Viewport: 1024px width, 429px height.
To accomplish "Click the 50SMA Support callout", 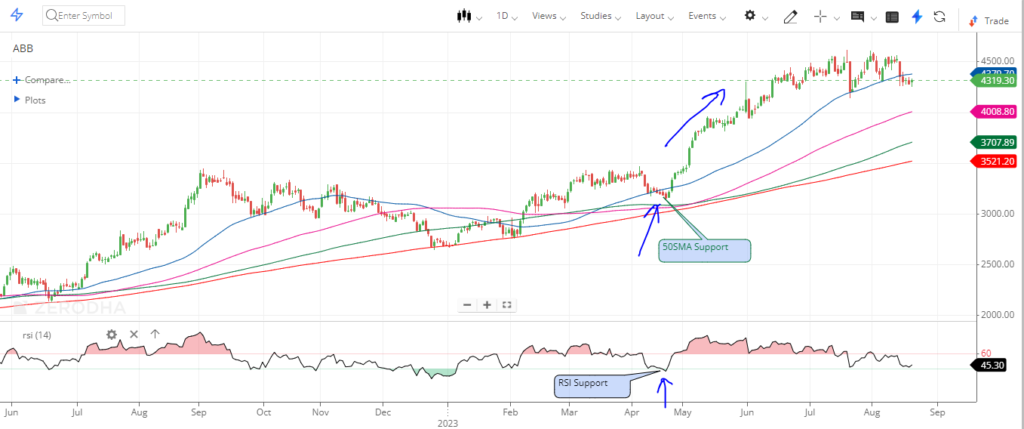I will tap(704, 250).
